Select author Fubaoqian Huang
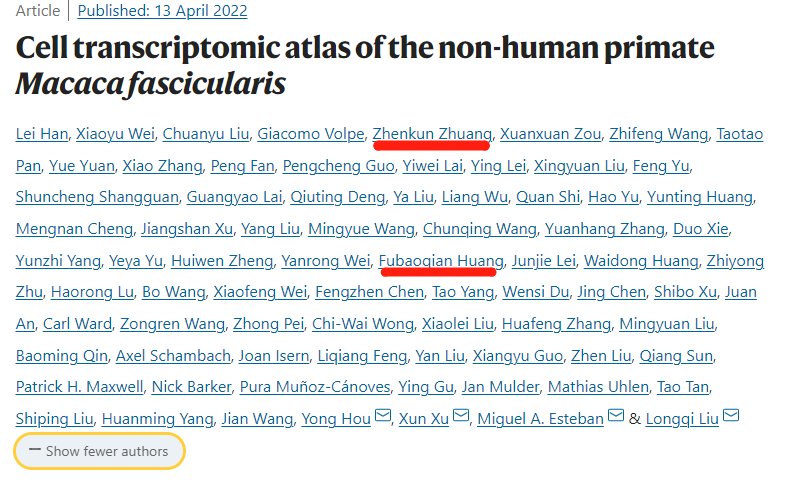Screen dimensions: 795x485 pos(440,261)
